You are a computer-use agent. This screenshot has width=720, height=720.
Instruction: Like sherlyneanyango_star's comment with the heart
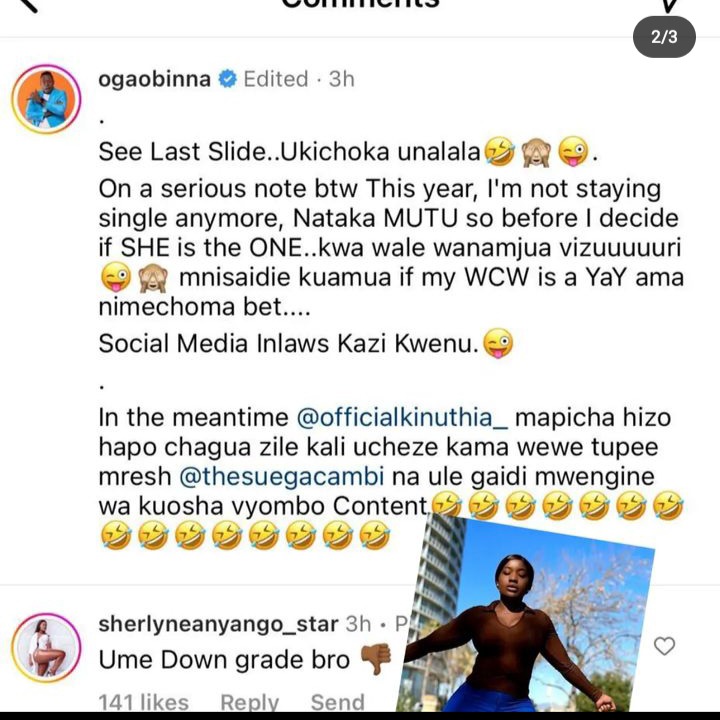664,646
